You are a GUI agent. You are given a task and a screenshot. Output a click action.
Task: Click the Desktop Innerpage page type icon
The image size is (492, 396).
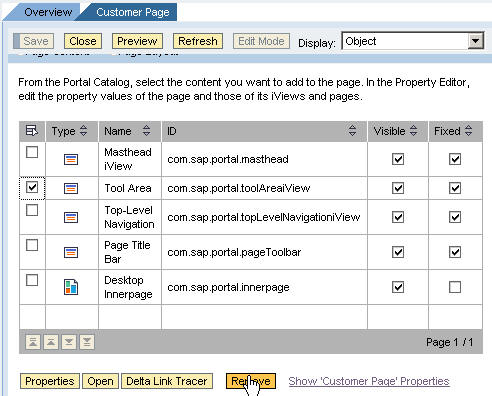(x=71, y=287)
